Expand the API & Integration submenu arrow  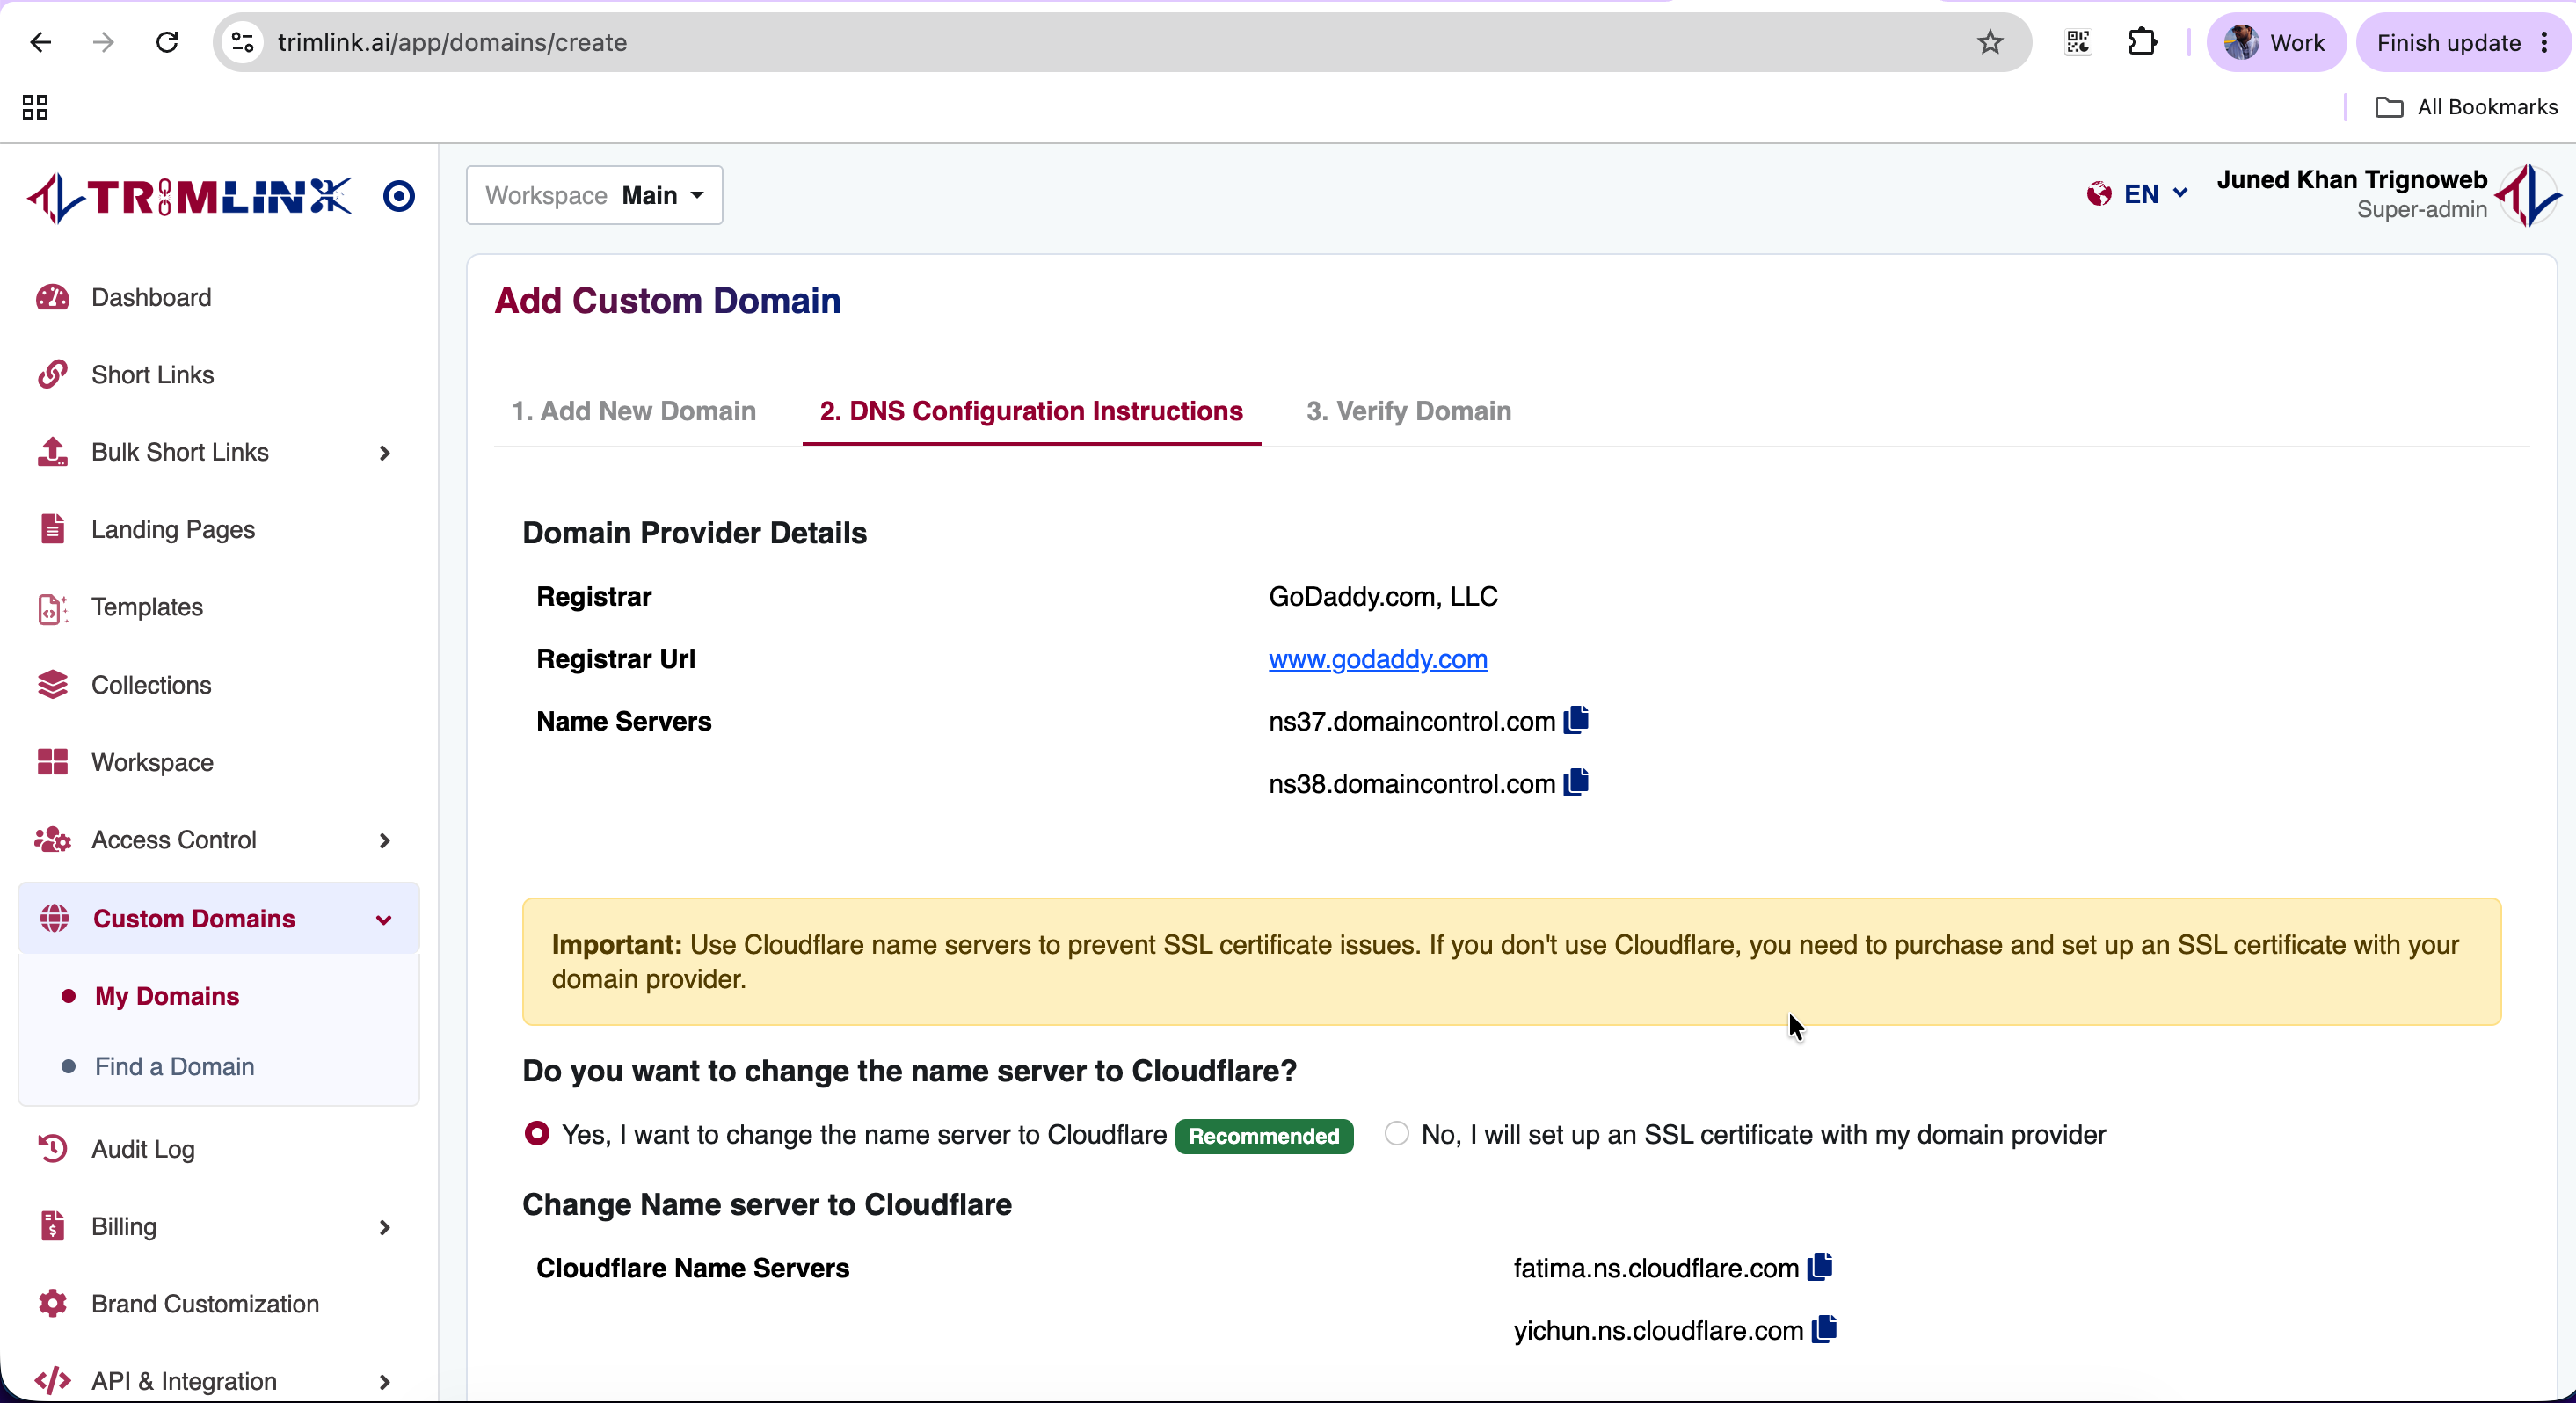click(385, 1382)
